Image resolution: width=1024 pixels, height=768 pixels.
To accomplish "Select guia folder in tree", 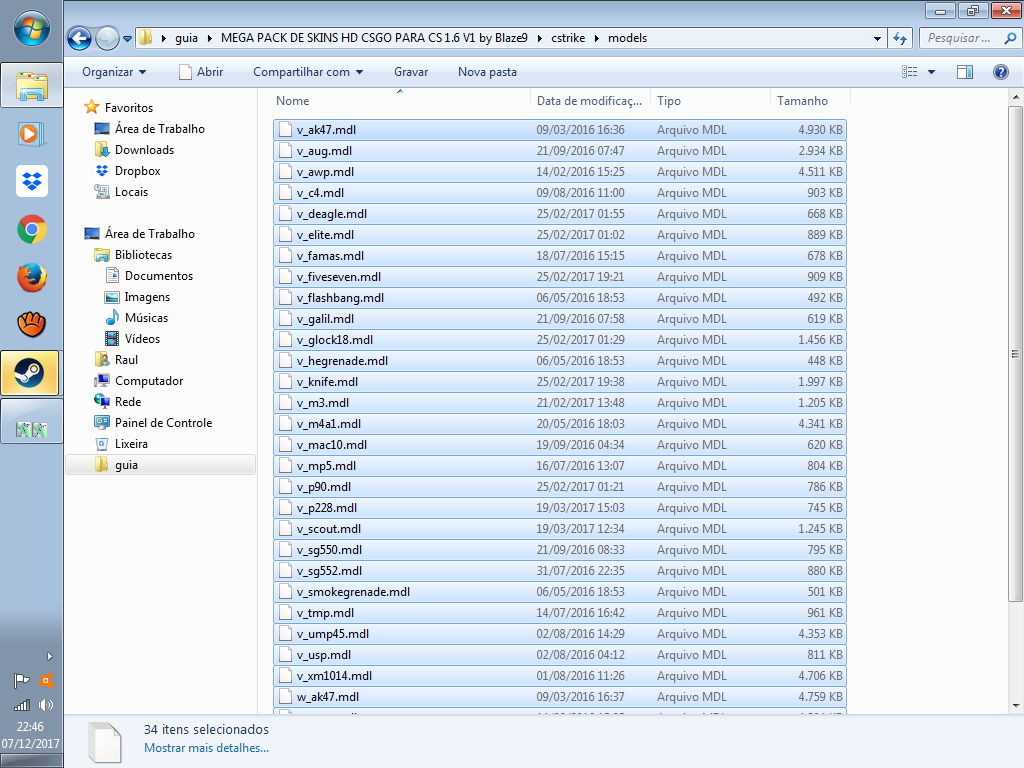I will tap(161, 464).
